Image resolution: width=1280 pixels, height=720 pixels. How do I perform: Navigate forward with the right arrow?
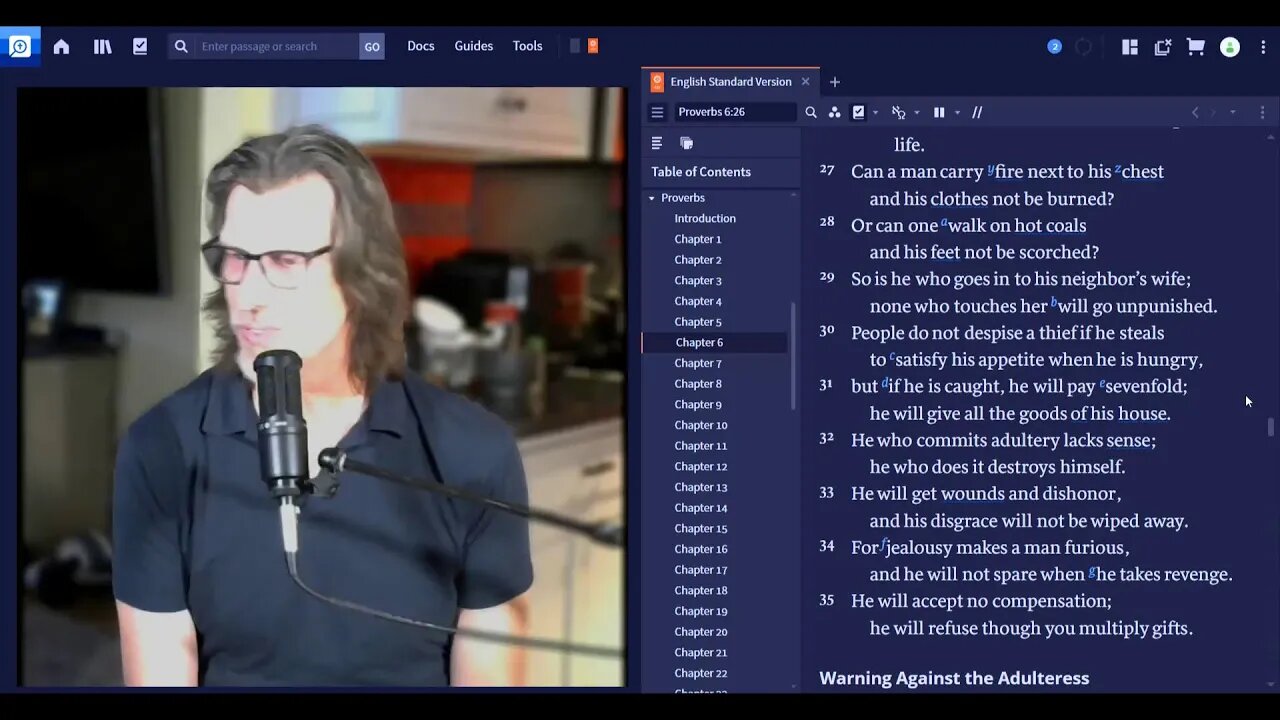pos(1213,112)
